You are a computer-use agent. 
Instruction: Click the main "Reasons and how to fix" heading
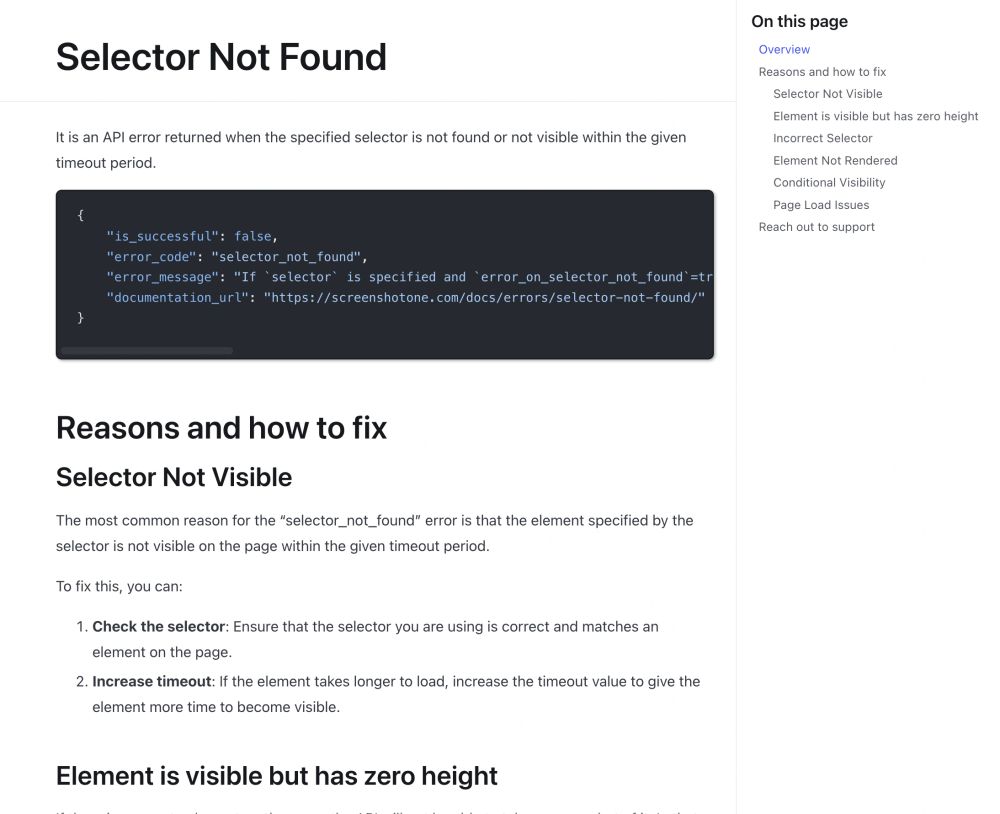pyautogui.click(x=221, y=428)
